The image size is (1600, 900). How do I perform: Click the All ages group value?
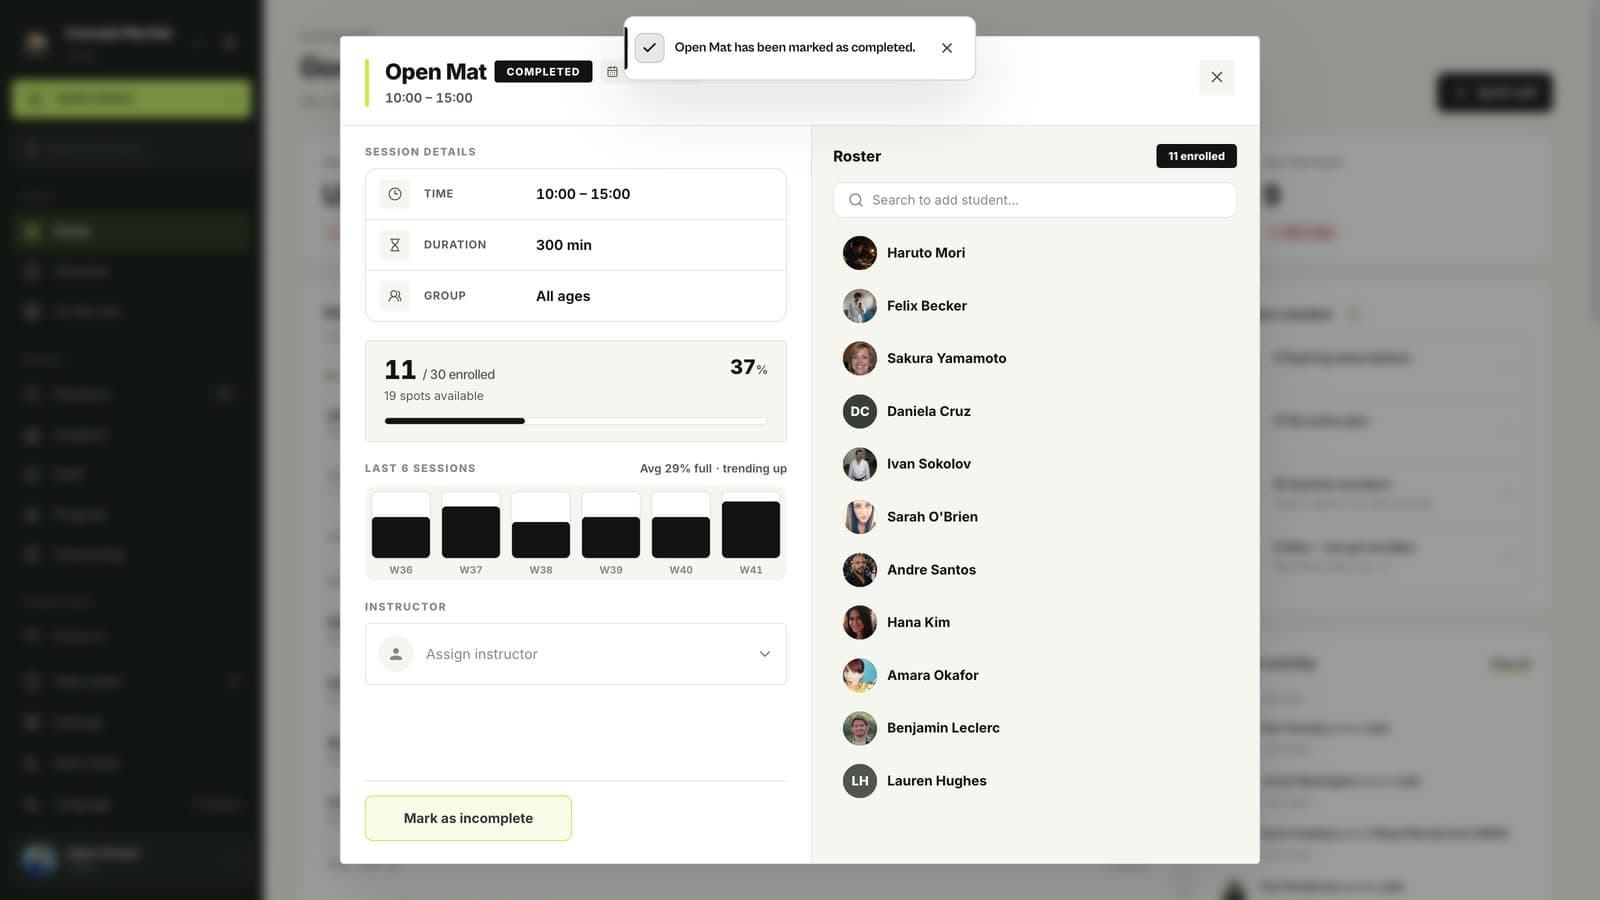[563, 296]
